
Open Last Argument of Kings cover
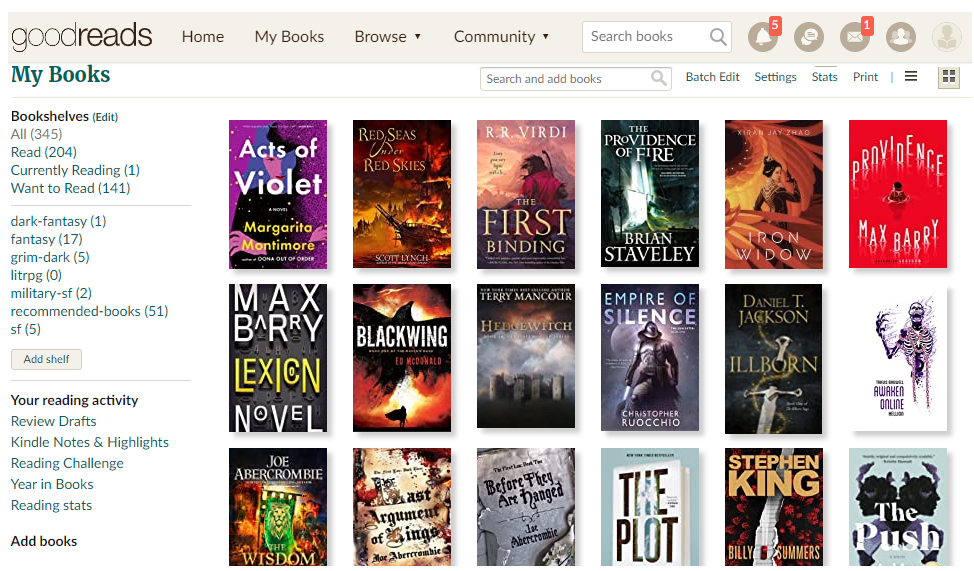(402, 507)
